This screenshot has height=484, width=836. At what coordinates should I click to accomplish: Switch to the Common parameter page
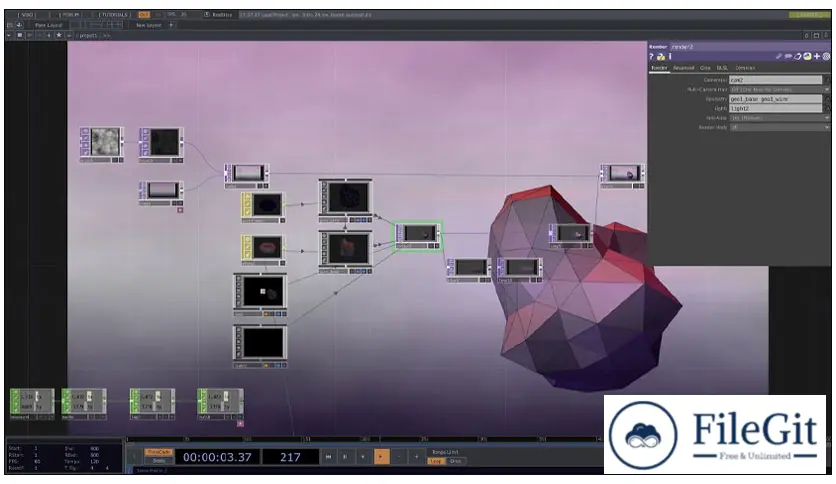(x=745, y=68)
